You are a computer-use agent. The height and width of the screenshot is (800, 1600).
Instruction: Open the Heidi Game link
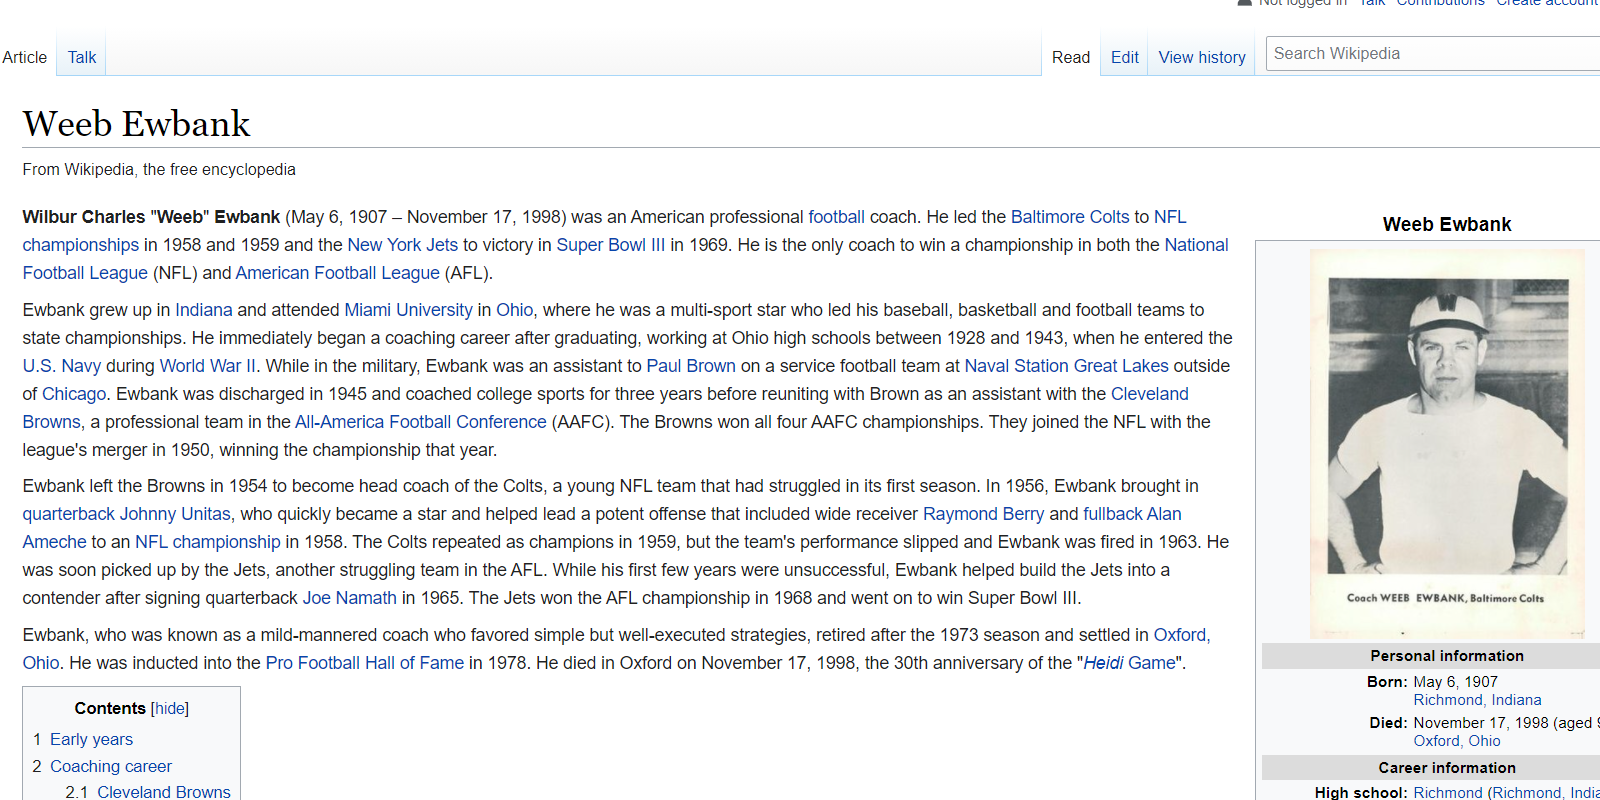coord(1129,663)
